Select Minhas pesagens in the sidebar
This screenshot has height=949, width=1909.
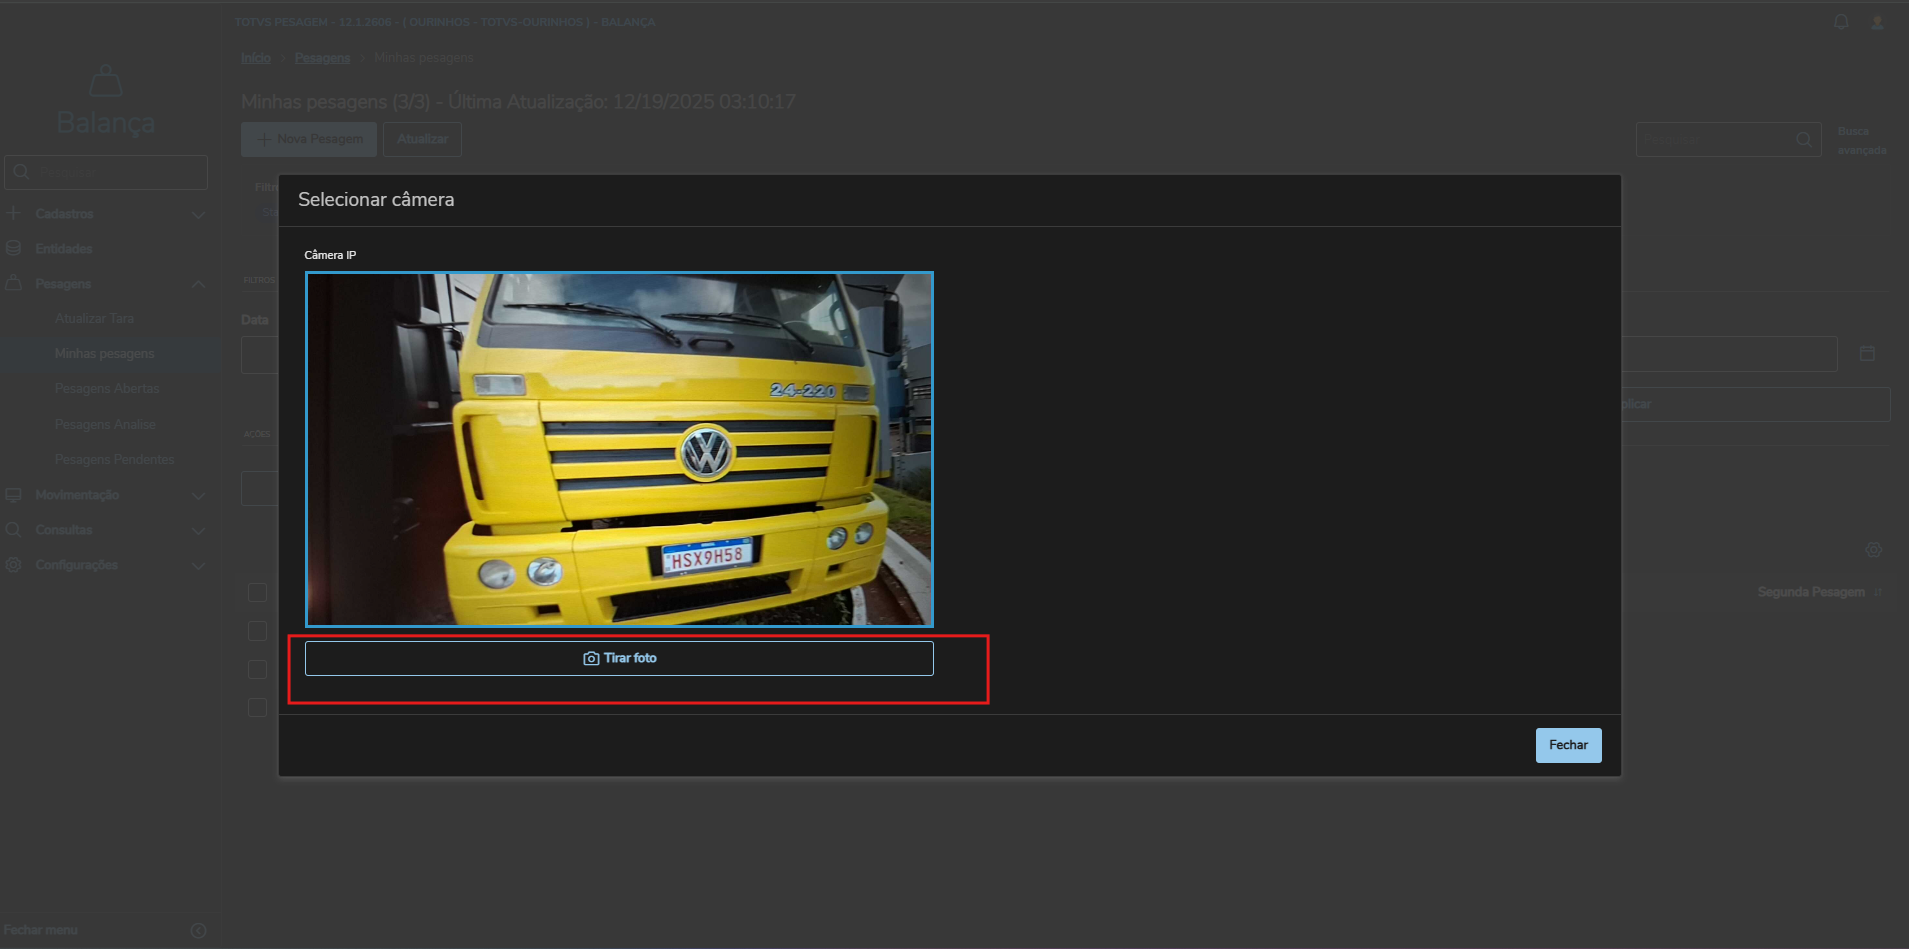point(104,354)
